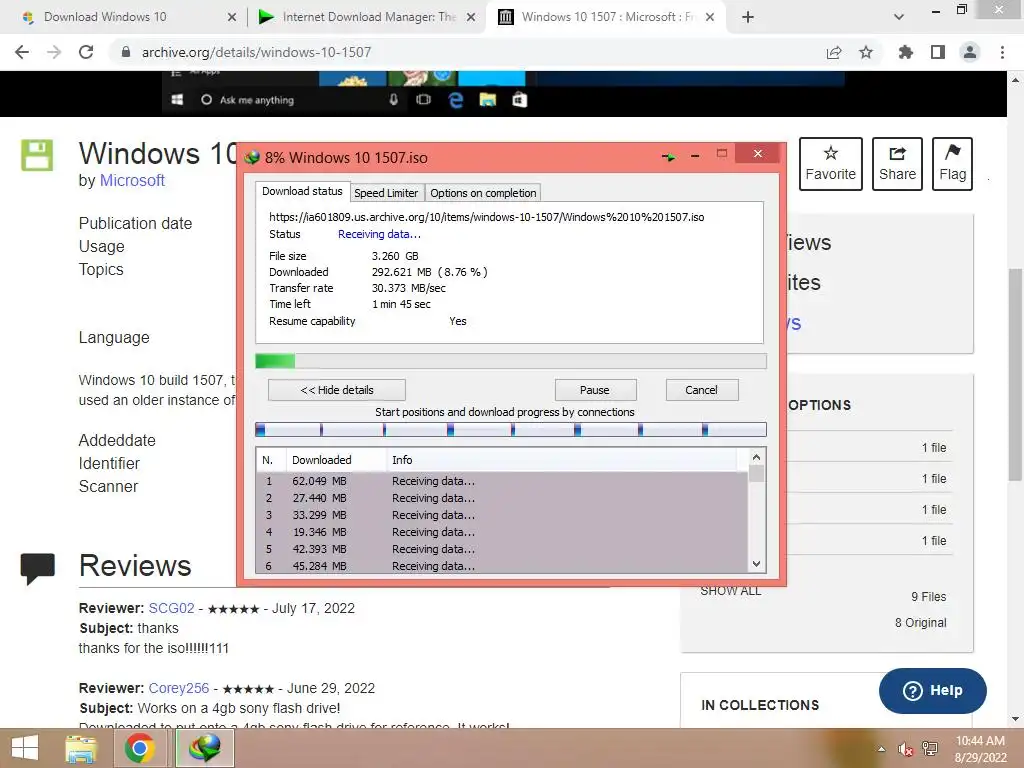Click the green floppy disk software icon

[x=37, y=155]
